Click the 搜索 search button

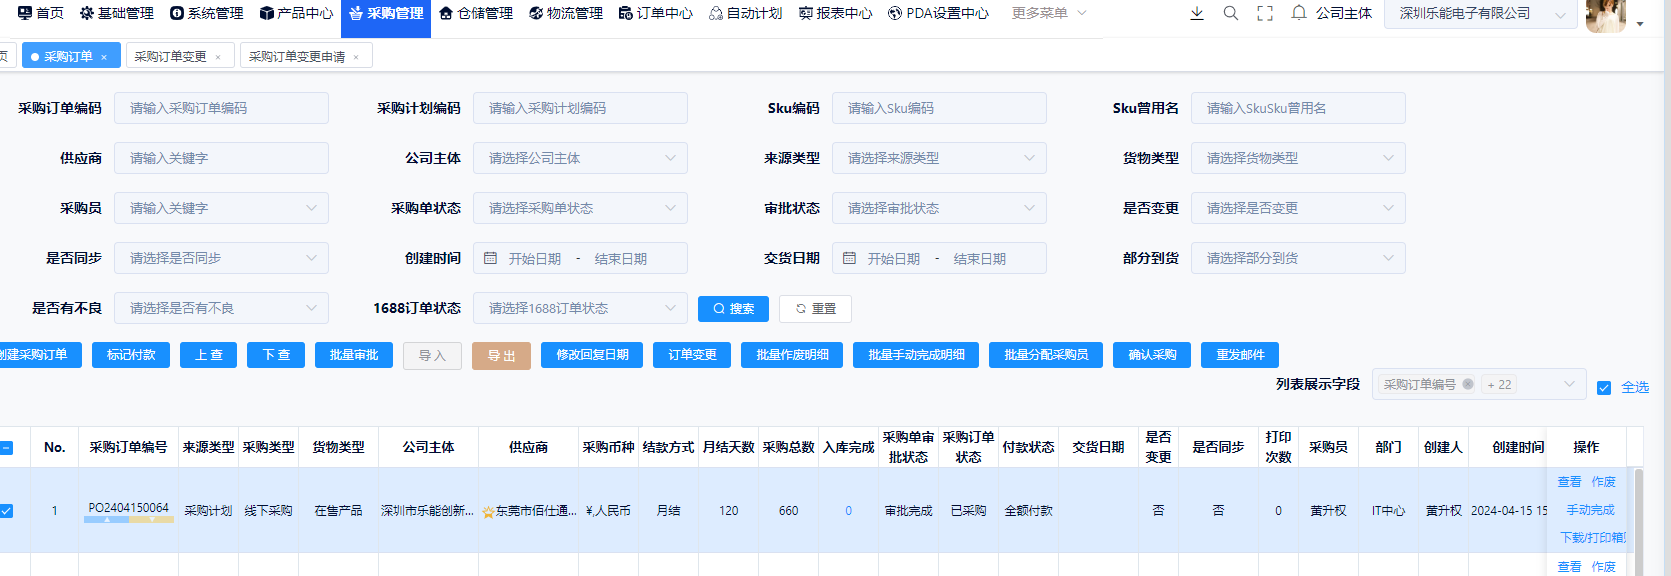coord(733,309)
